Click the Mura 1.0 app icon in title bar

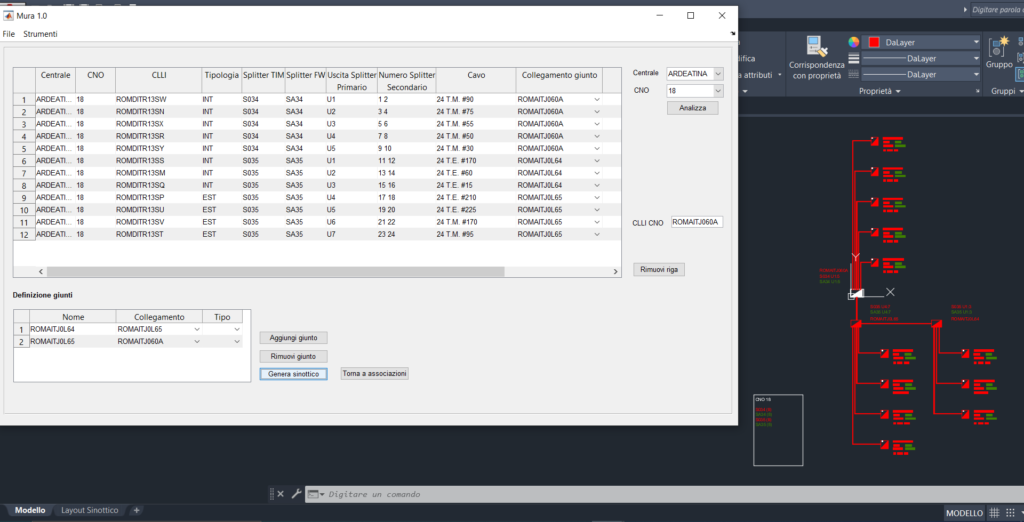[x=8, y=16]
